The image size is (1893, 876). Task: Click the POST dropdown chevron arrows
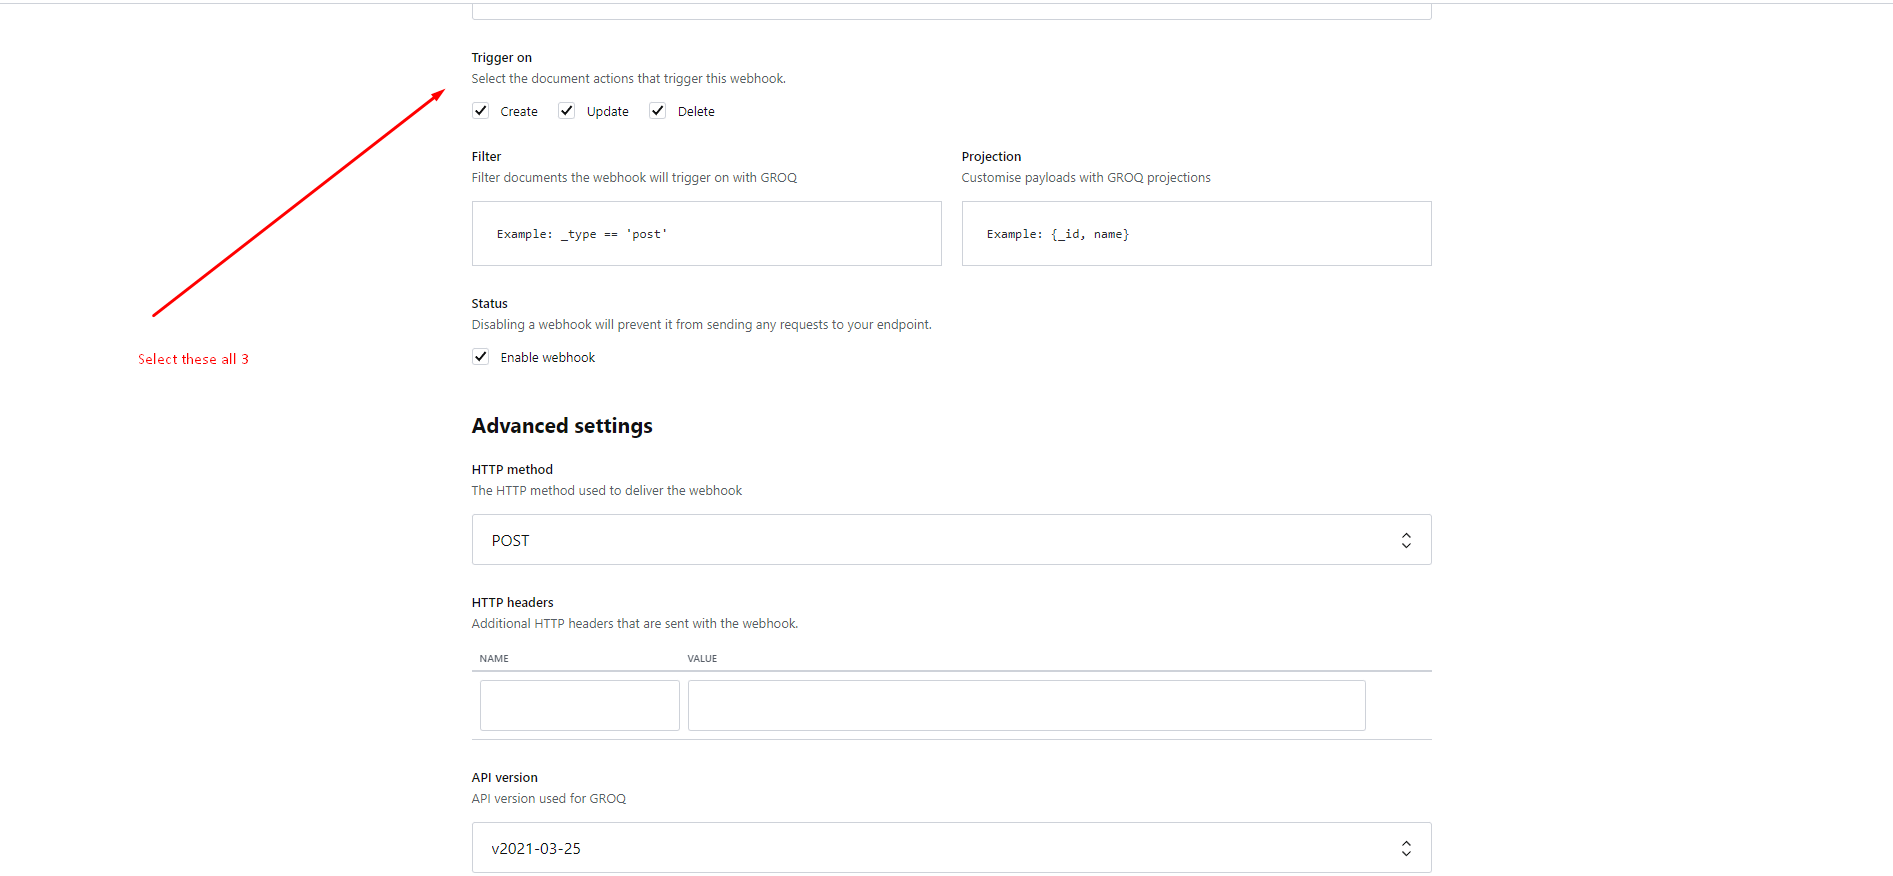tap(1406, 540)
